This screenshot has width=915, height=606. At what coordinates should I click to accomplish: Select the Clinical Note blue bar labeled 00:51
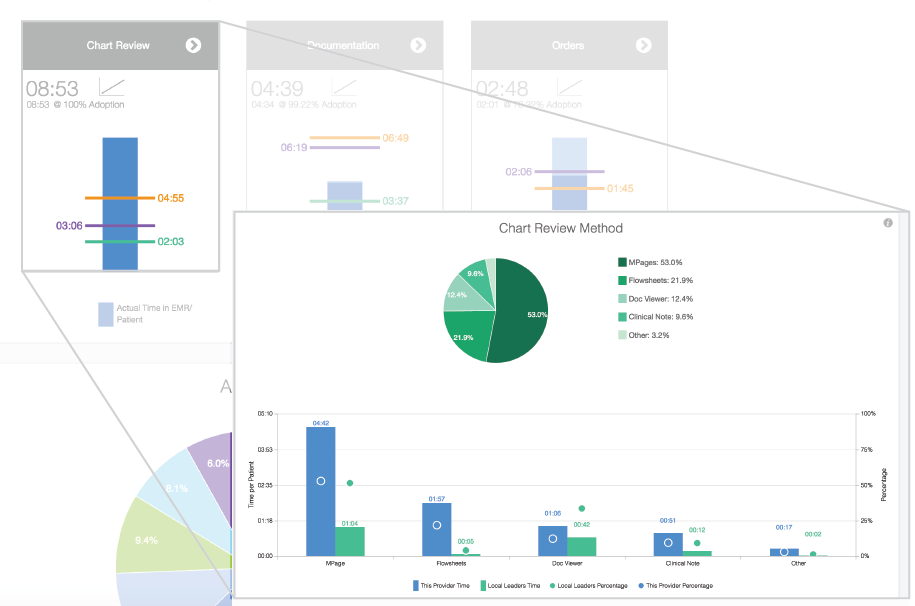(x=668, y=545)
